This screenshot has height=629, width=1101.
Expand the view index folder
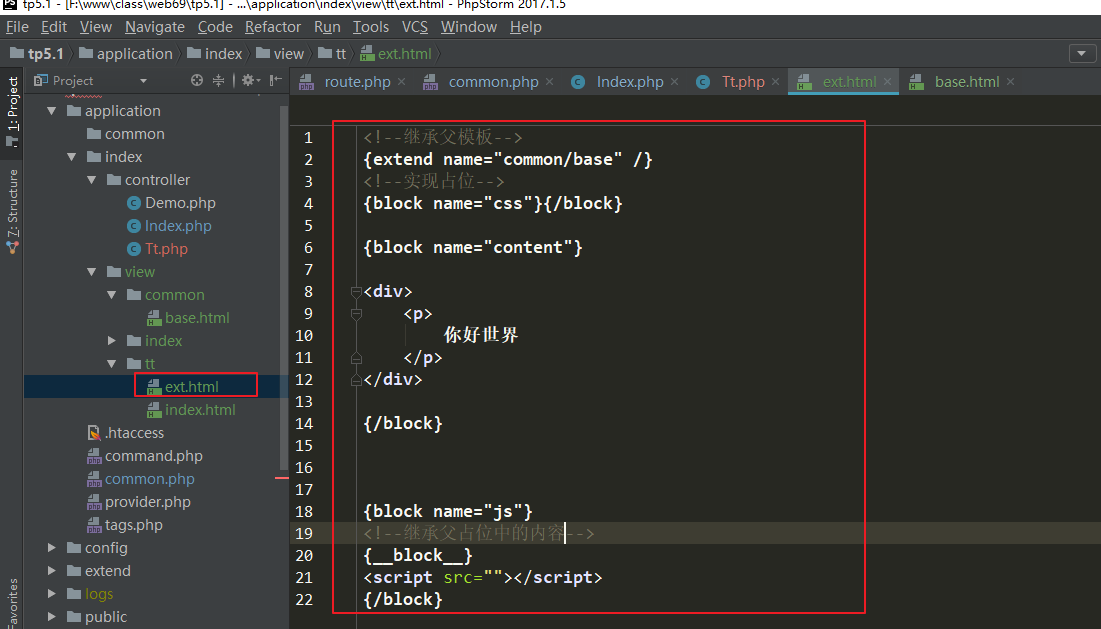click(112, 340)
